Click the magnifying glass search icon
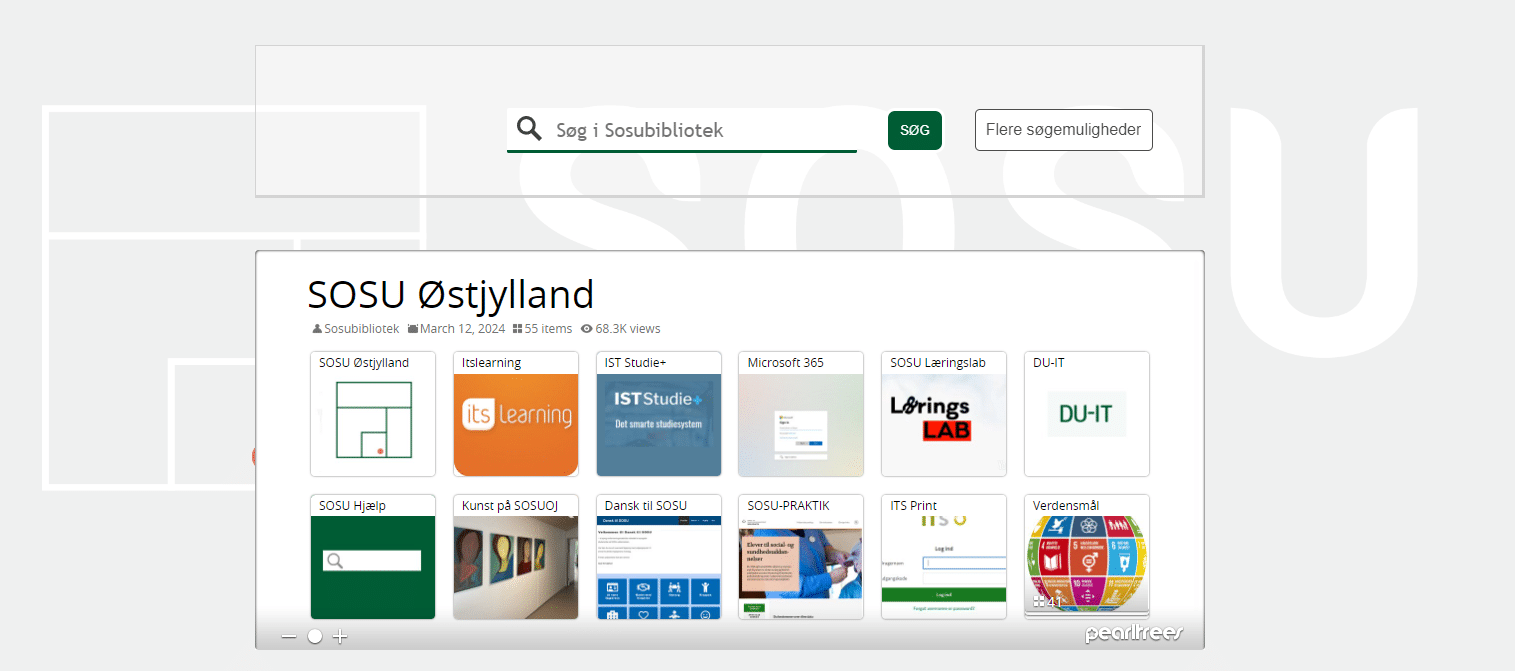The image size is (1515, 671). (x=529, y=129)
